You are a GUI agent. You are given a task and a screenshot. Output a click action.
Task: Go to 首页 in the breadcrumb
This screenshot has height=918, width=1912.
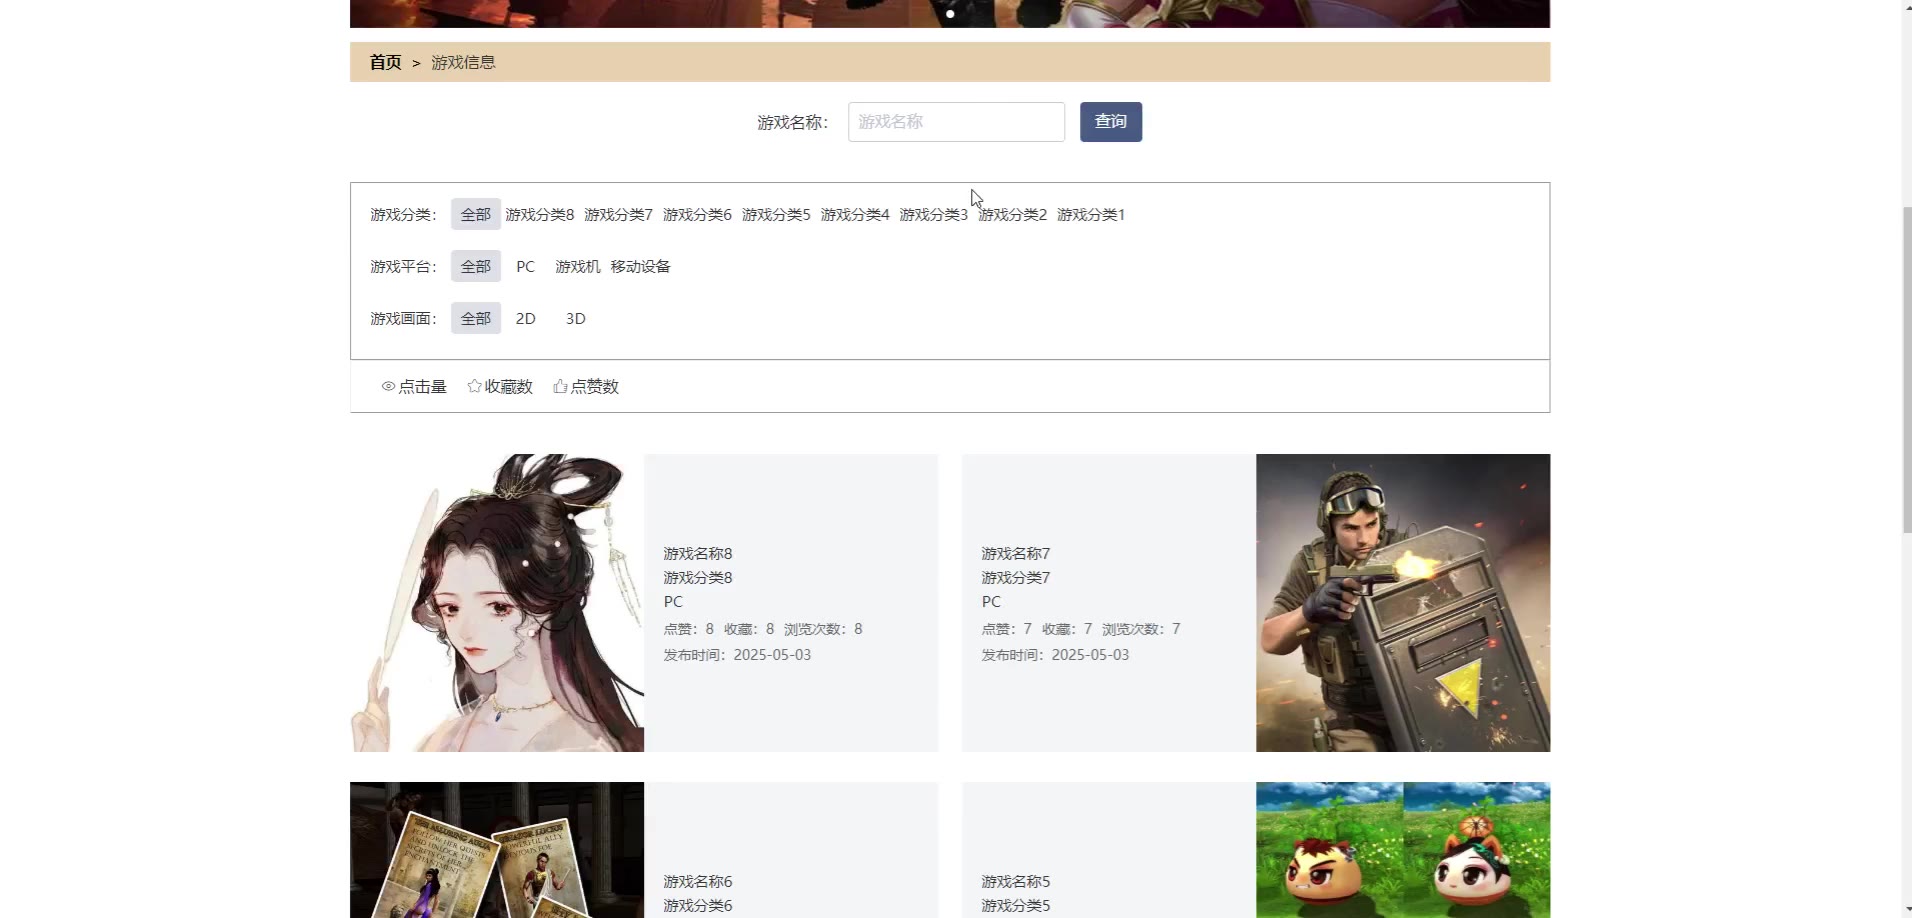pos(385,62)
